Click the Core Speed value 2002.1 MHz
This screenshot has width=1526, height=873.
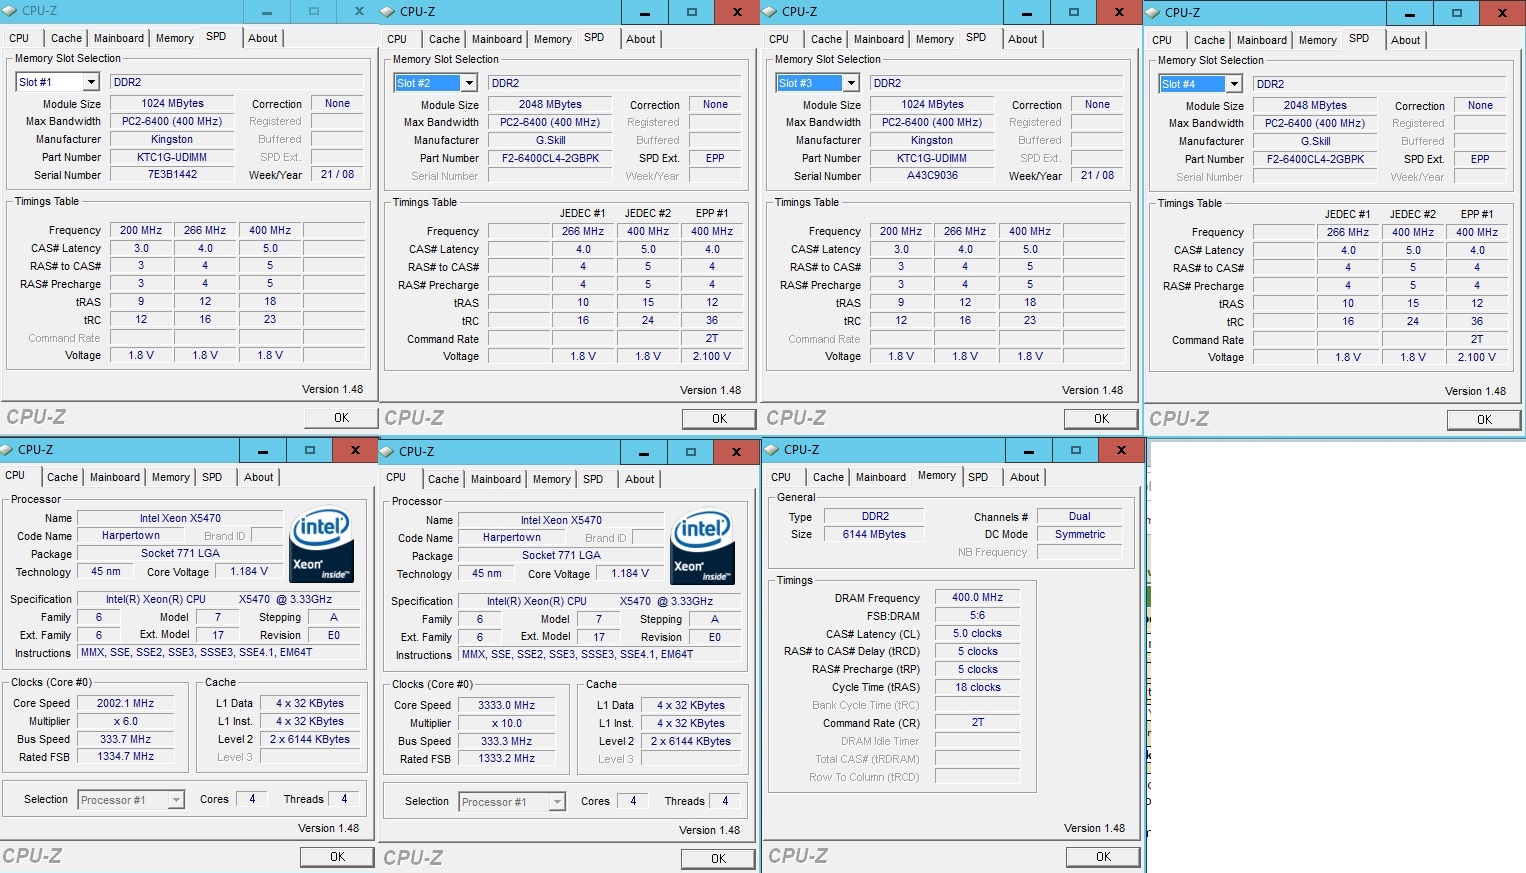point(125,703)
